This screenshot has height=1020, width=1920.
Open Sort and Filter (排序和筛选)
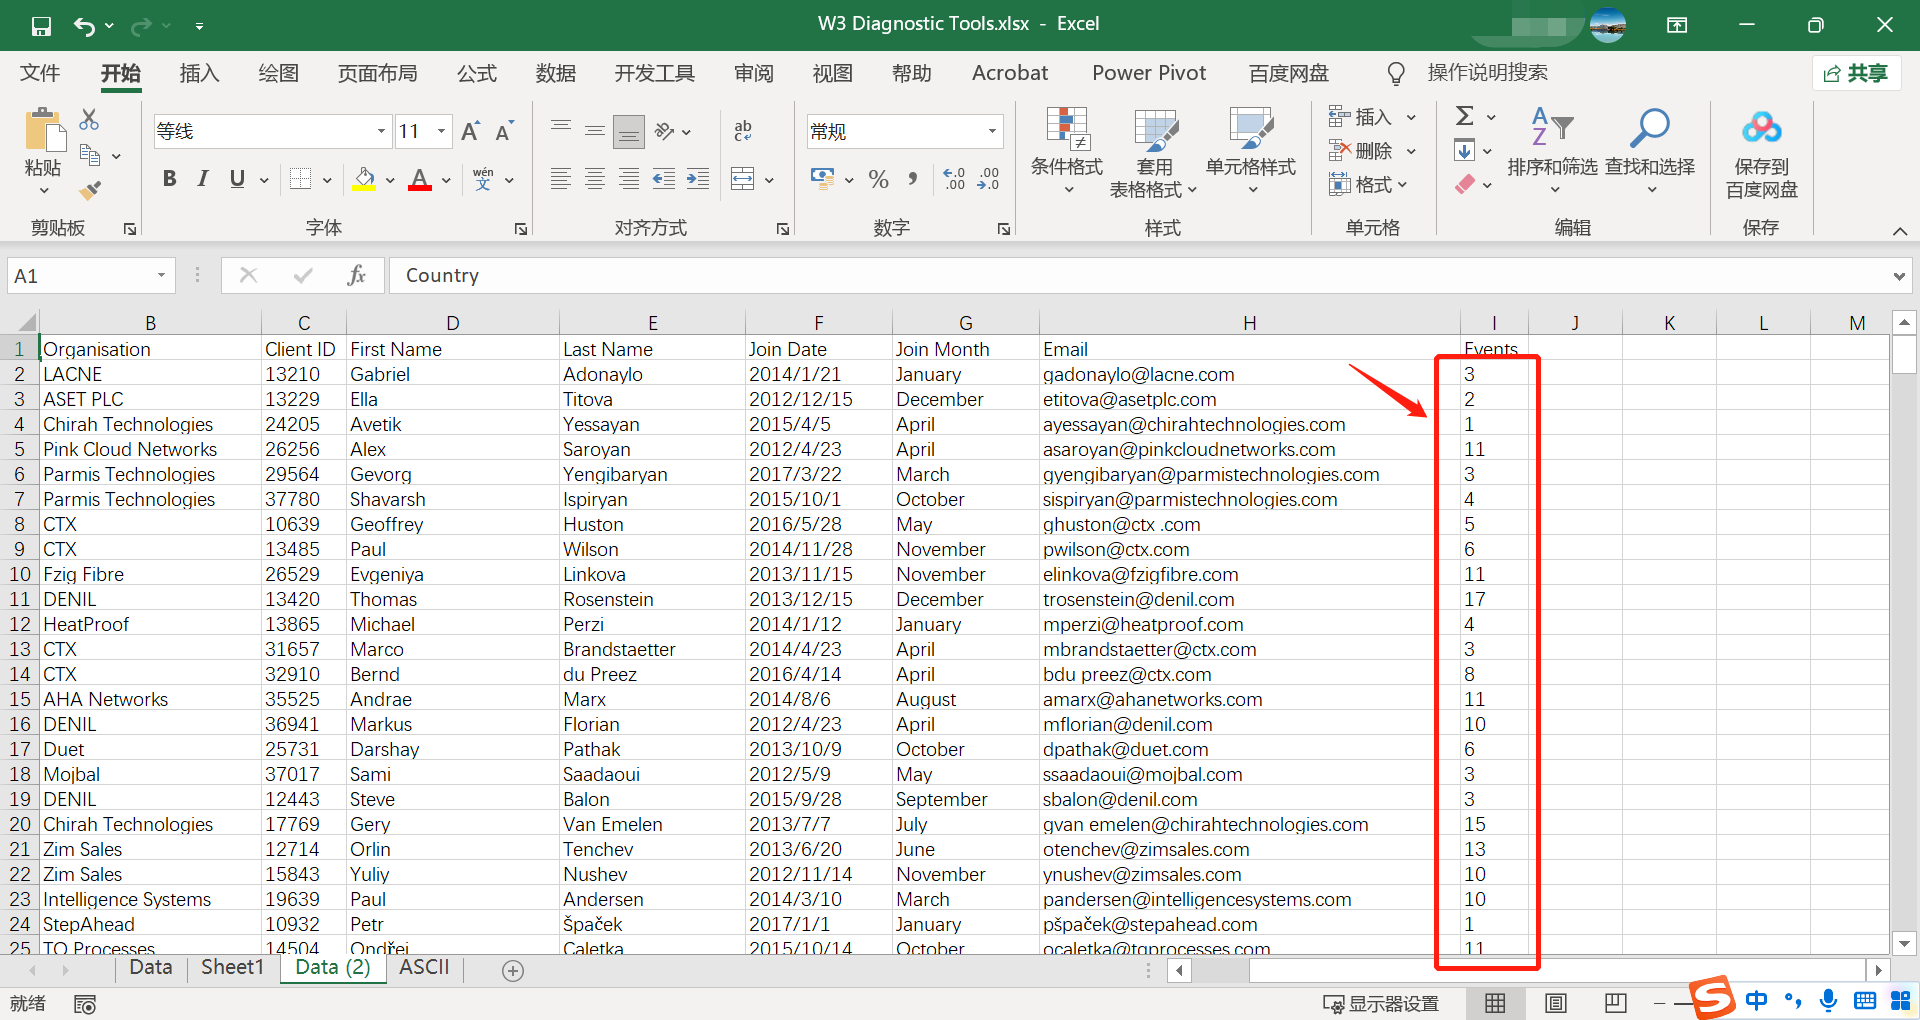coord(1552,150)
